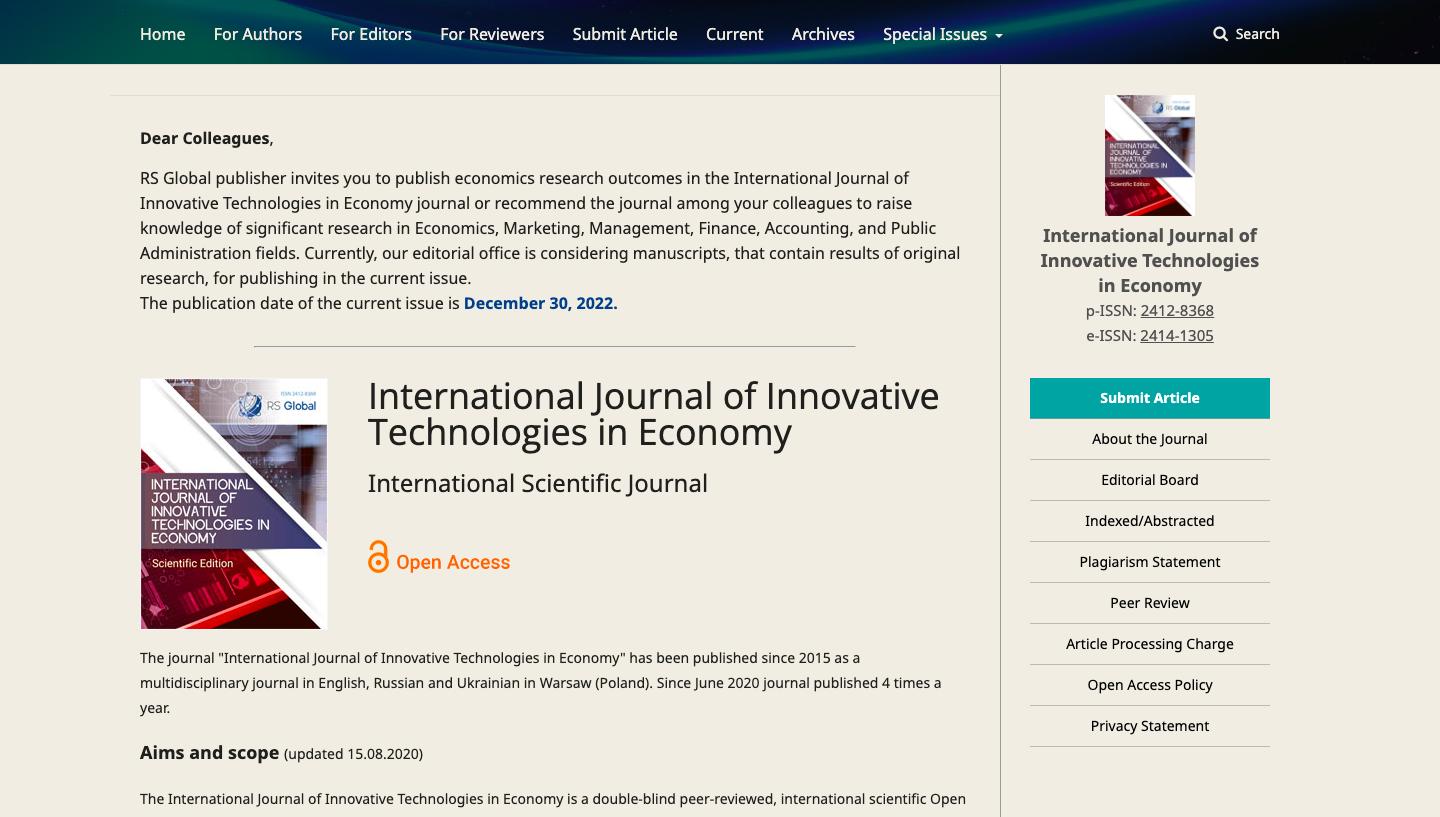Click the small journal cover in sidebar
This screenshot has width=1440, height=817.
pos(1150,155)
